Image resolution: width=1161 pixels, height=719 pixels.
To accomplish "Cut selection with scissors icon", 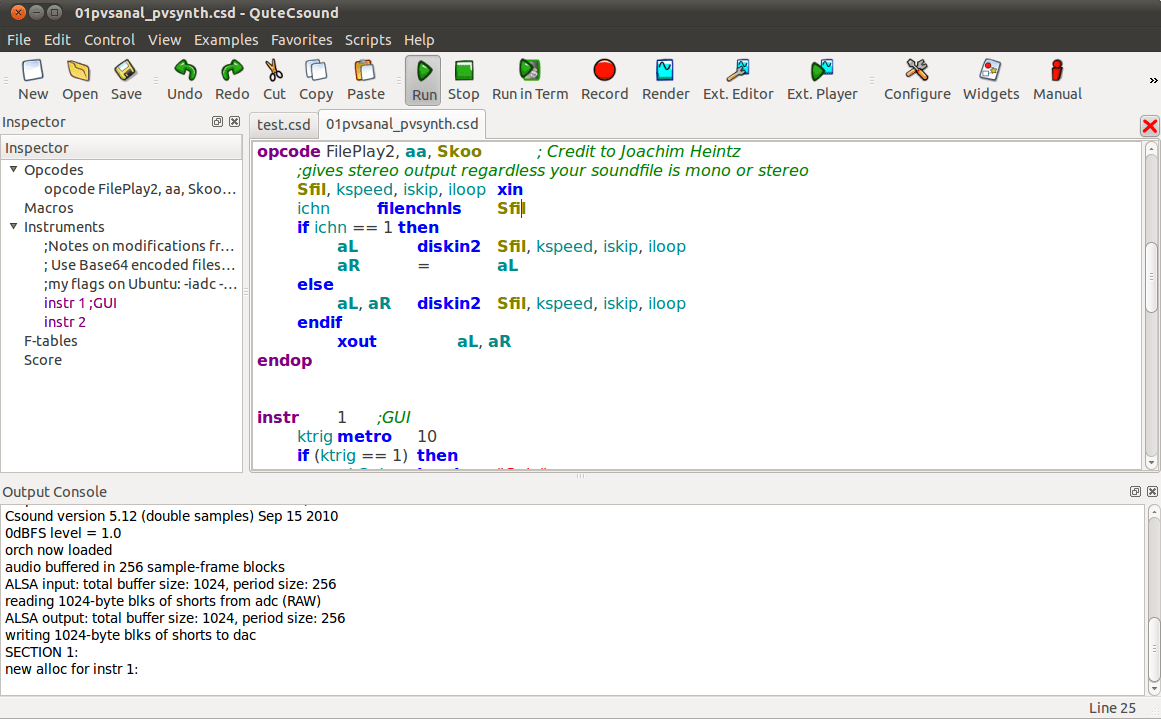I will pos(274,80).
